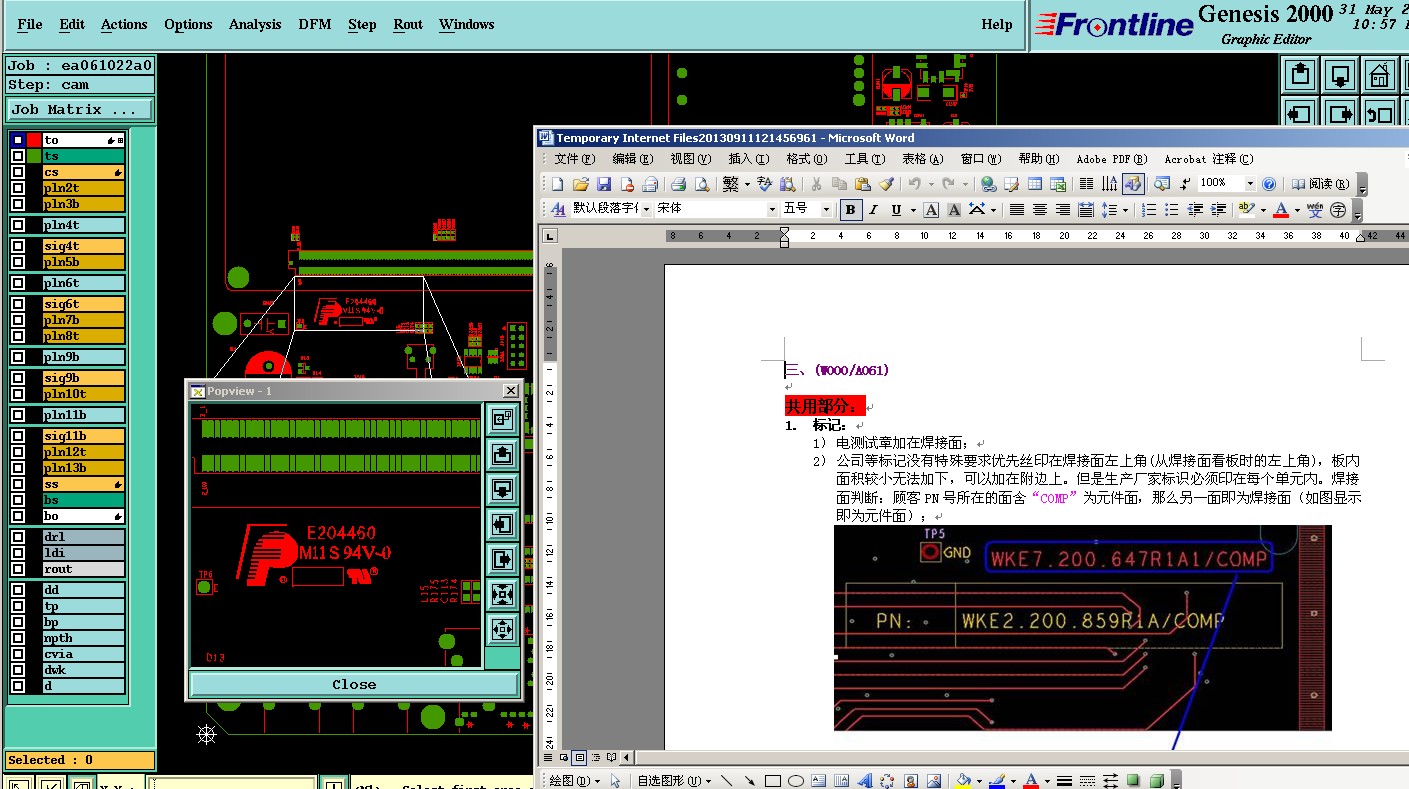Screen dimensions: 1409x789
Task: Click Word's Open folder icon
Action: pos(581,184)
